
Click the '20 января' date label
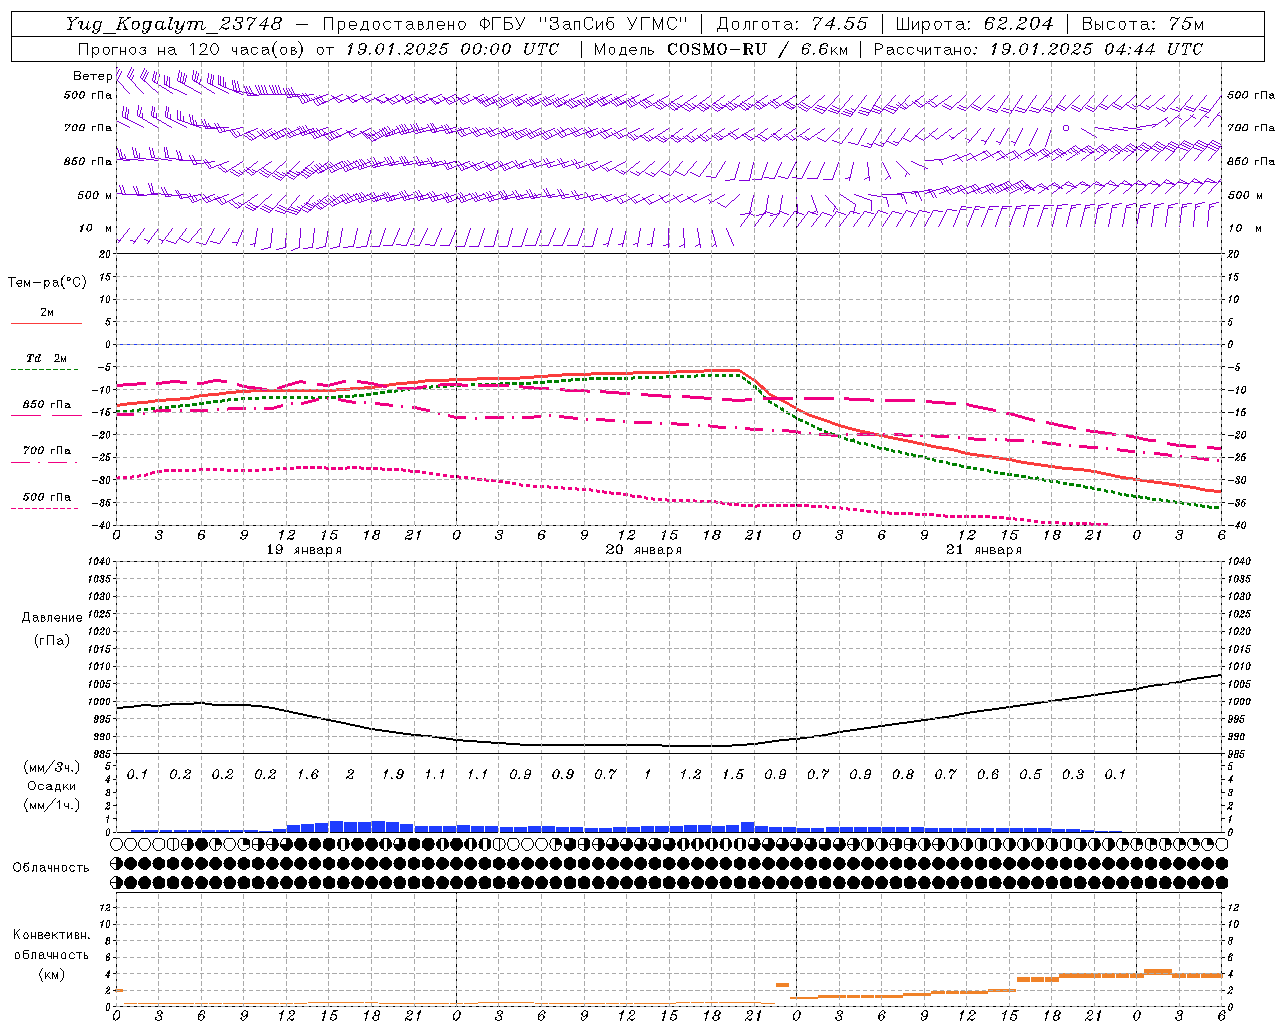tap(644, 549)
